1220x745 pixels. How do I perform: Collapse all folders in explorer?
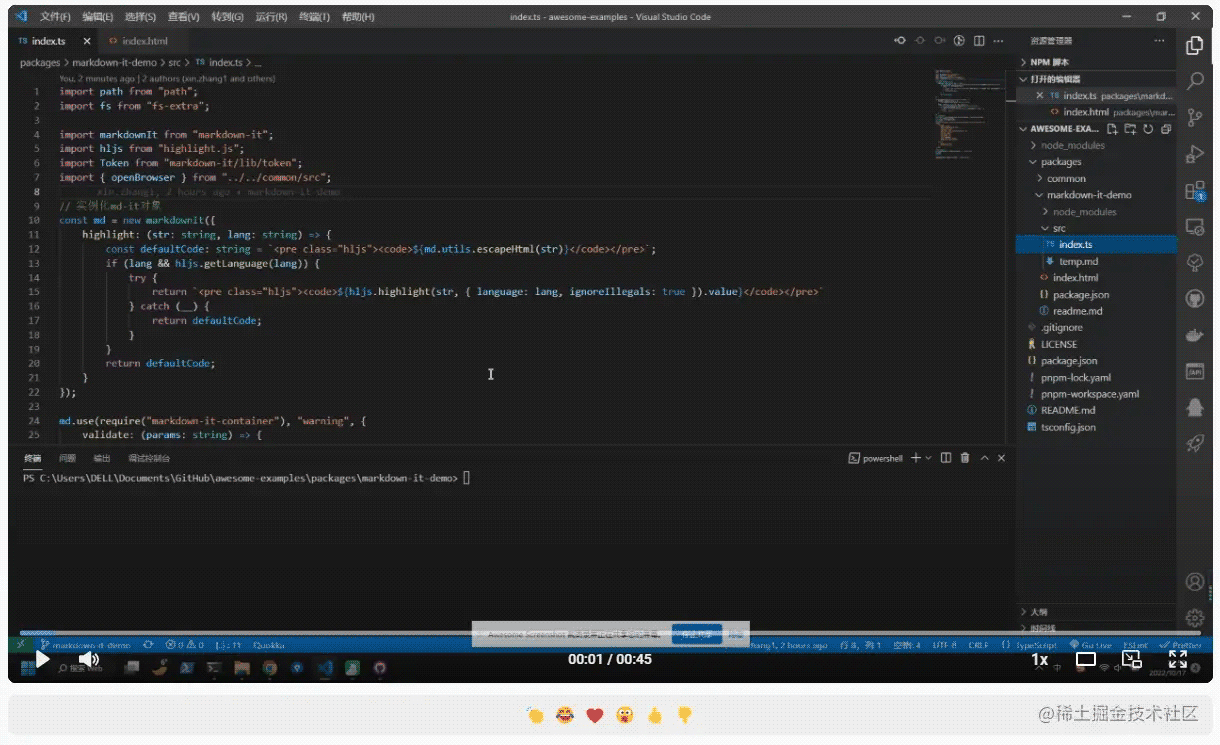(x=1166, y=129)
